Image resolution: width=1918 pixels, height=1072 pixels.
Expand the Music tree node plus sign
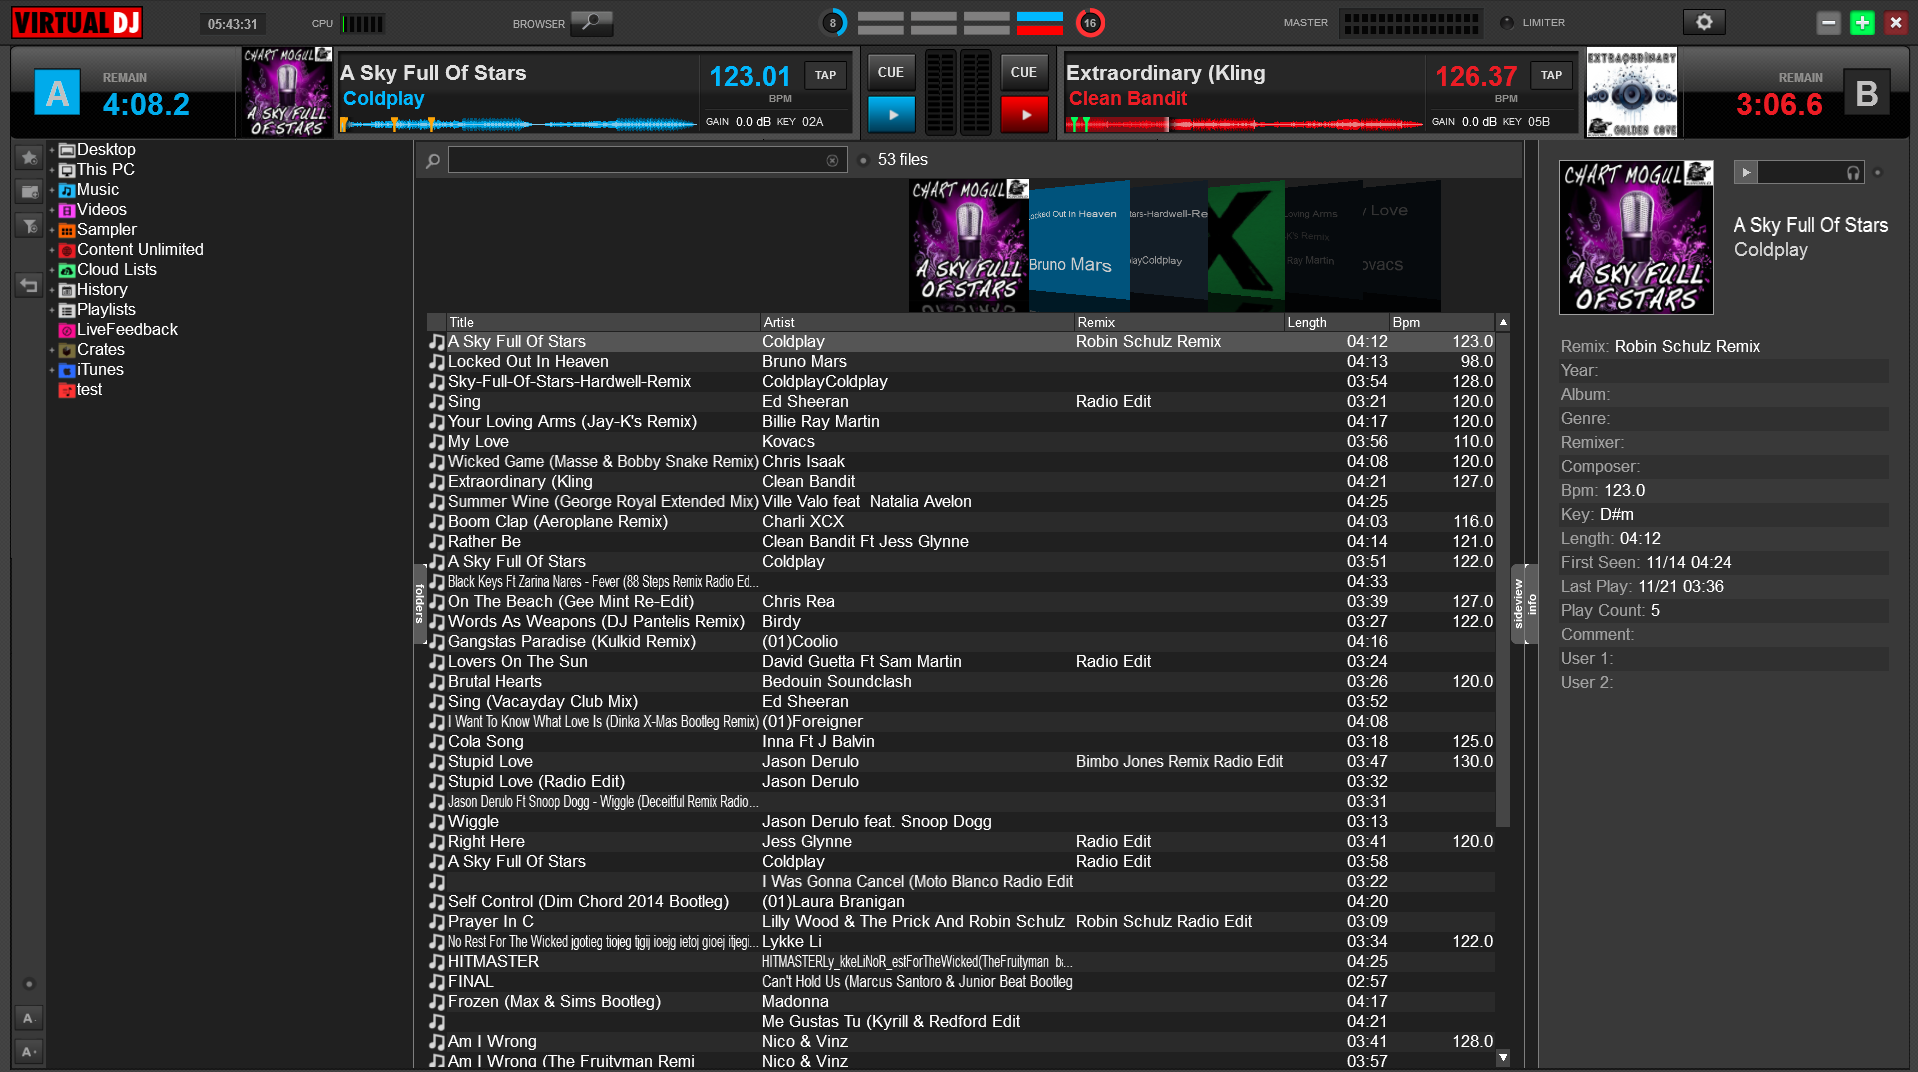(x=52, y=190)
